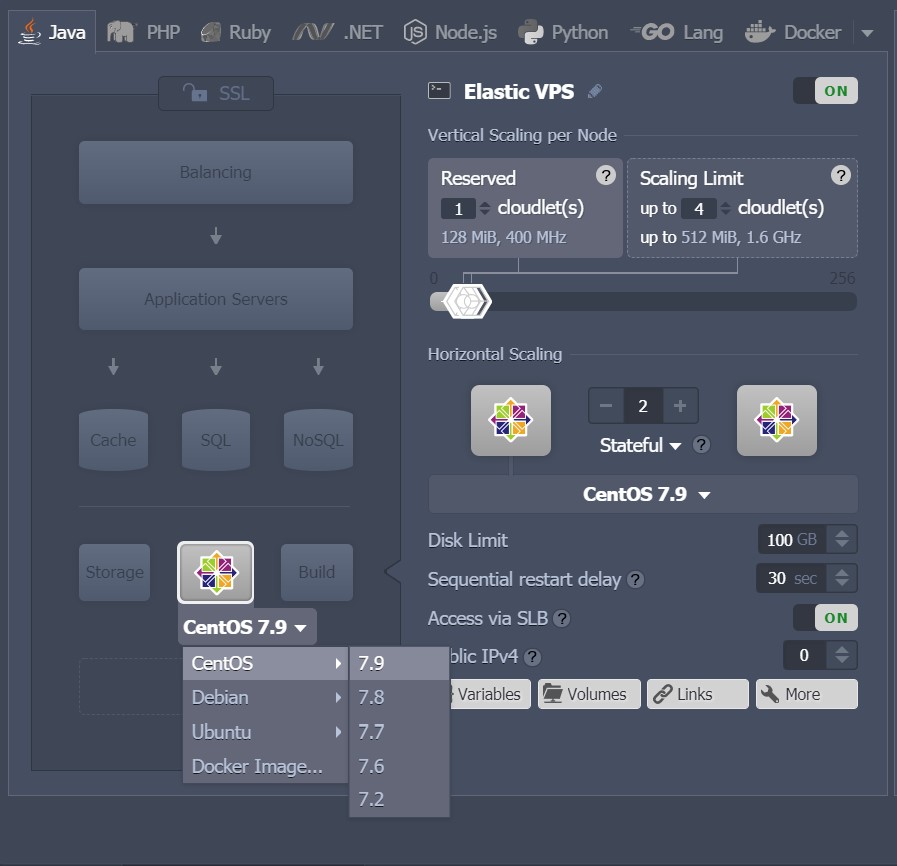
Task: Pick CentOS version 7.9
Action: 399,663
